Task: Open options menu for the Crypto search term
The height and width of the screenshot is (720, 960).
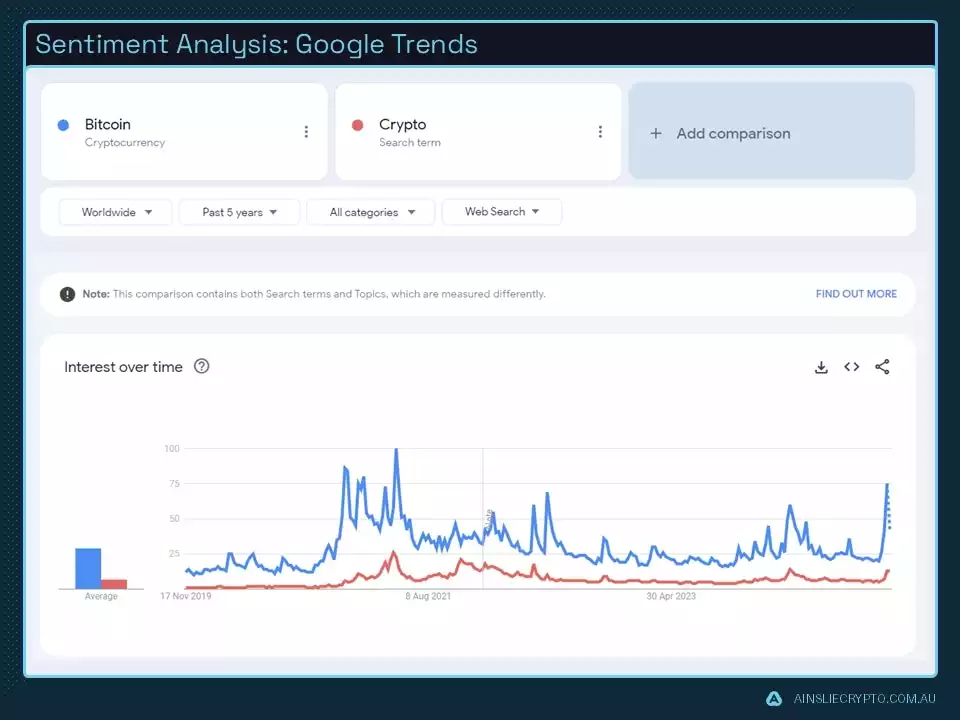Action: (600, 131)
